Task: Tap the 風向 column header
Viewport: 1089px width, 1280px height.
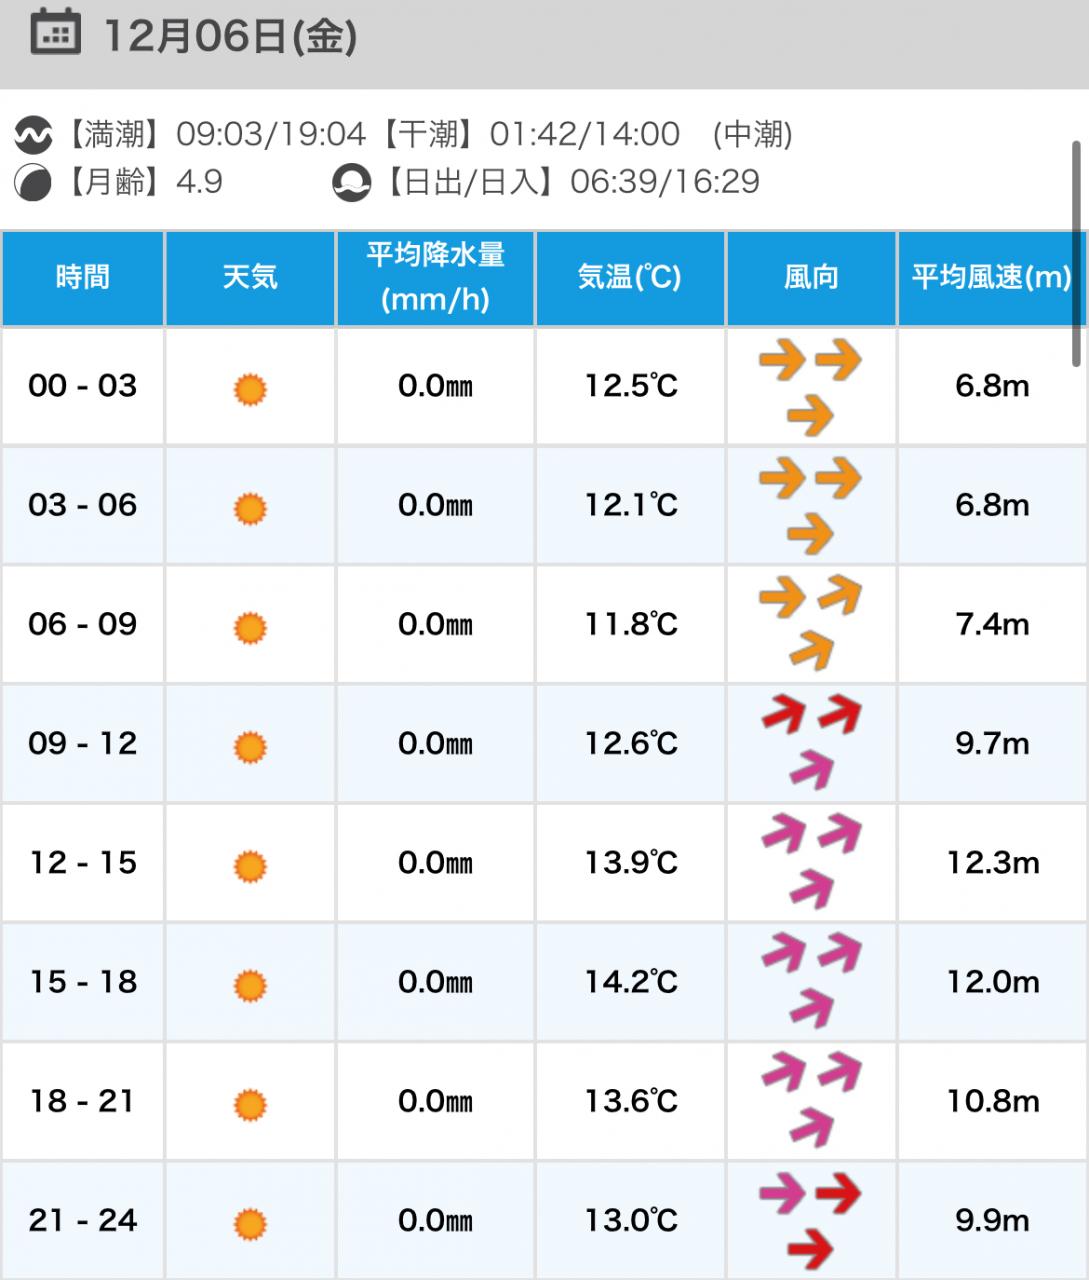Action: click(x=811, y=277)
